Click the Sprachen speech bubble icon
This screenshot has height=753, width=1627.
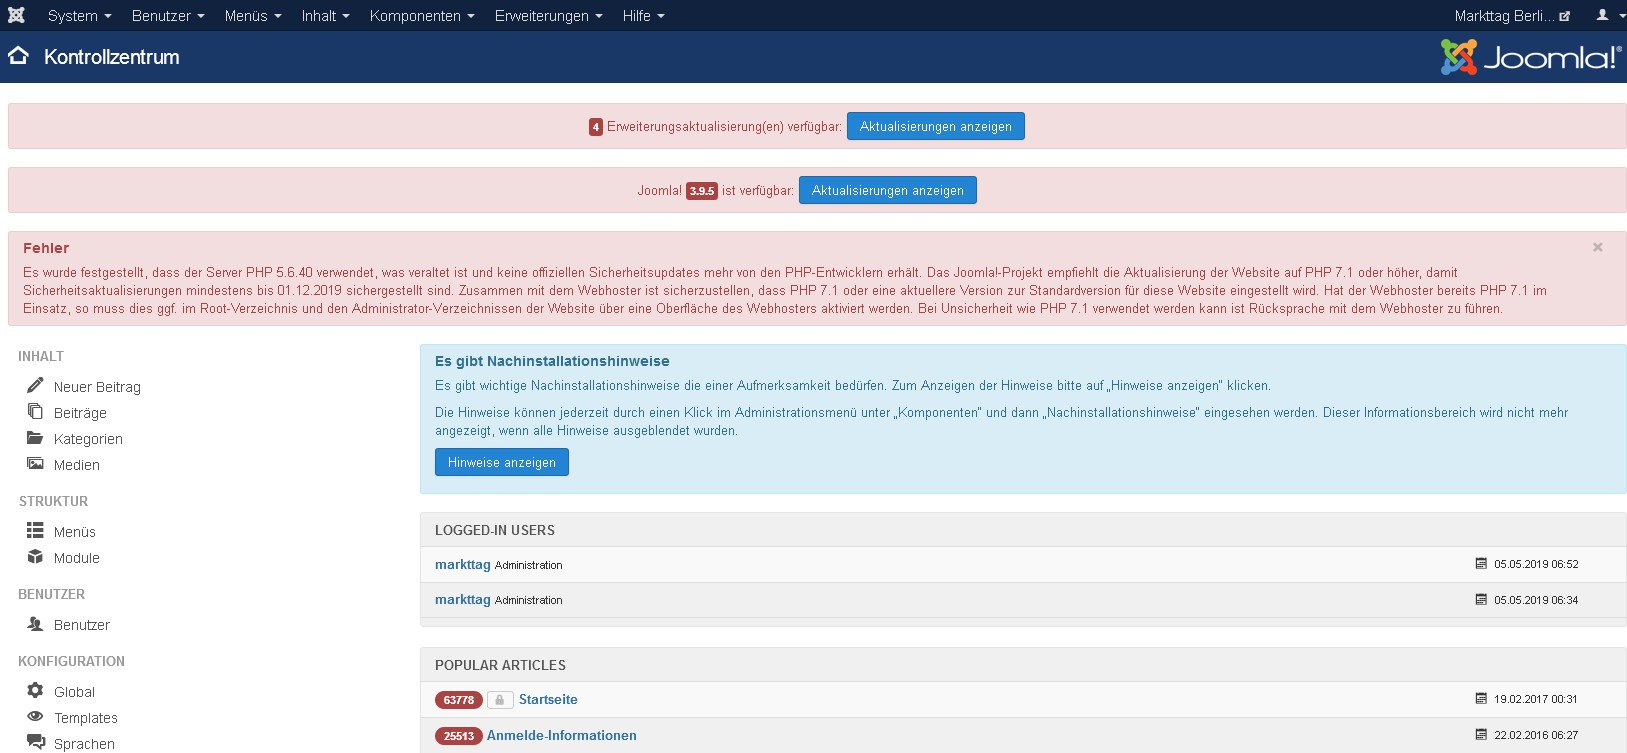[35, 742]
